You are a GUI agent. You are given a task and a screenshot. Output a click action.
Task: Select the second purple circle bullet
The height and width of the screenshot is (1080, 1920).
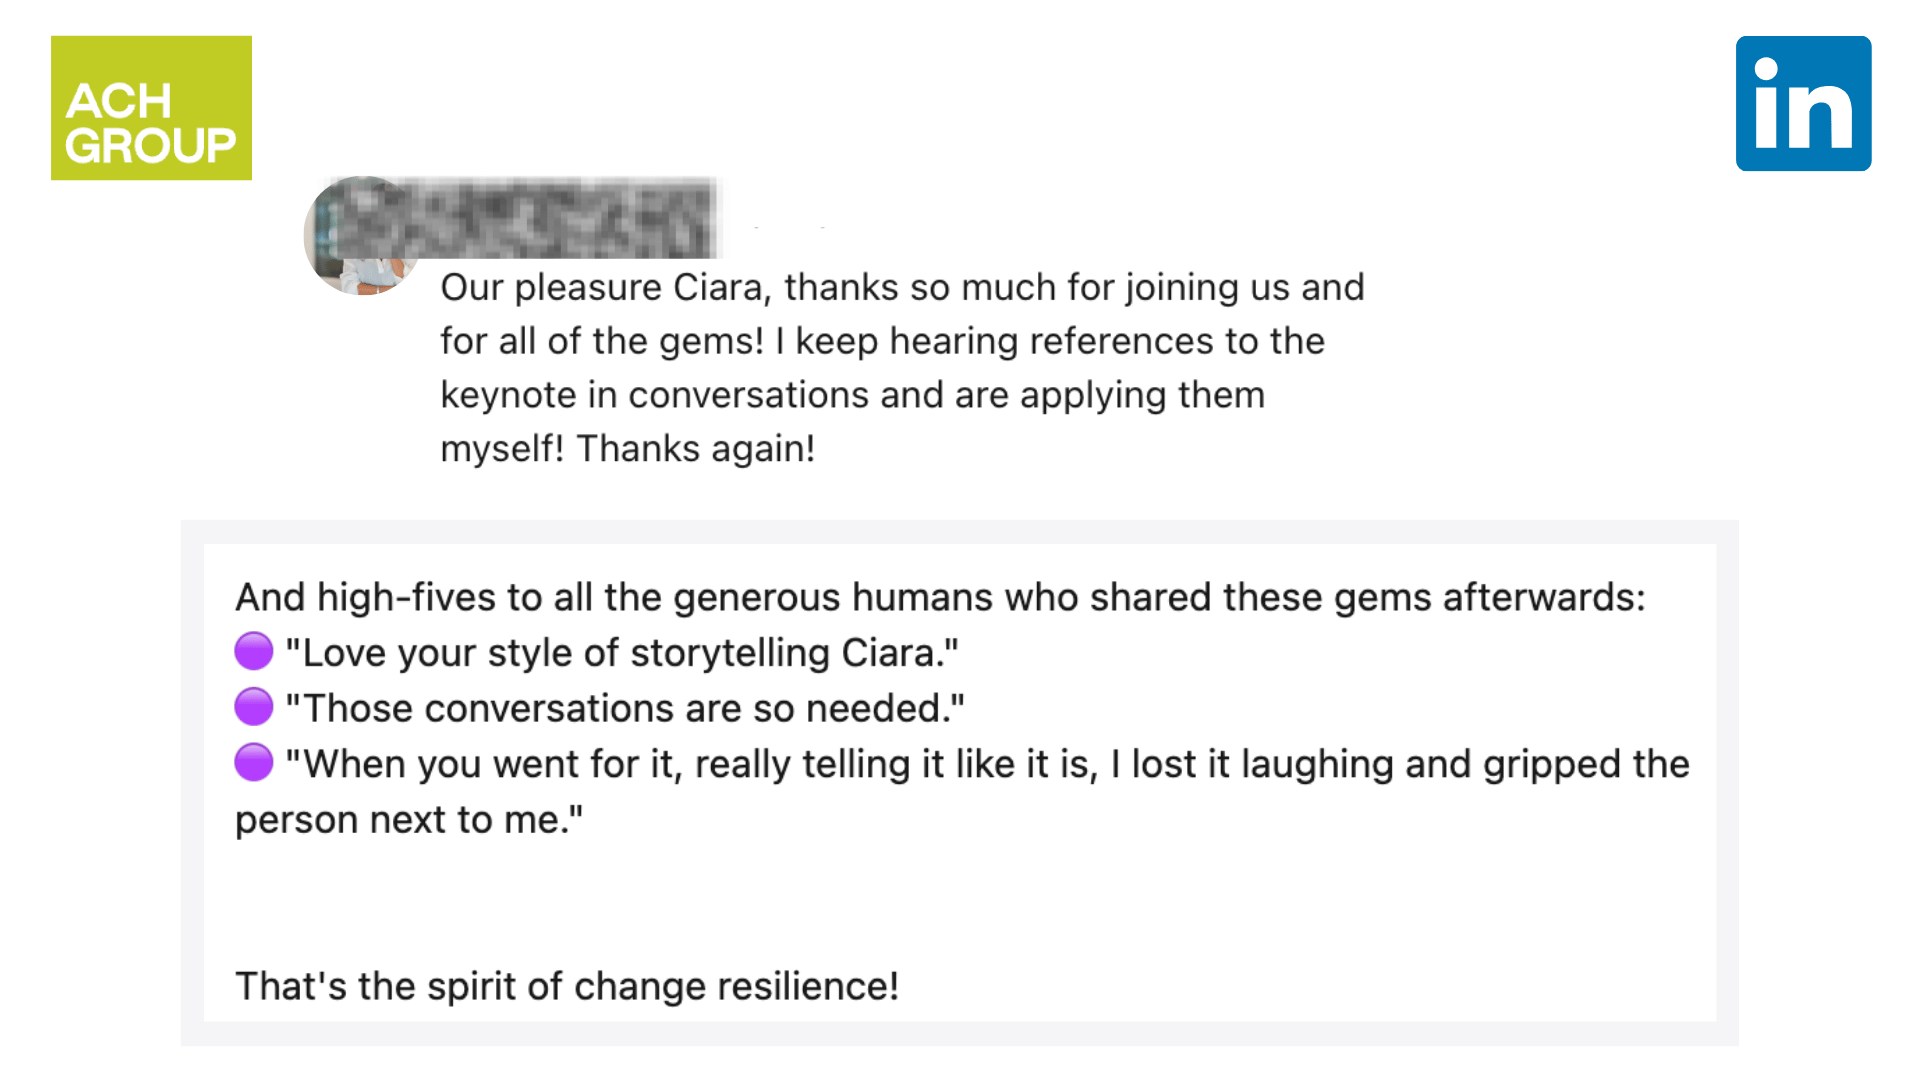254,707
